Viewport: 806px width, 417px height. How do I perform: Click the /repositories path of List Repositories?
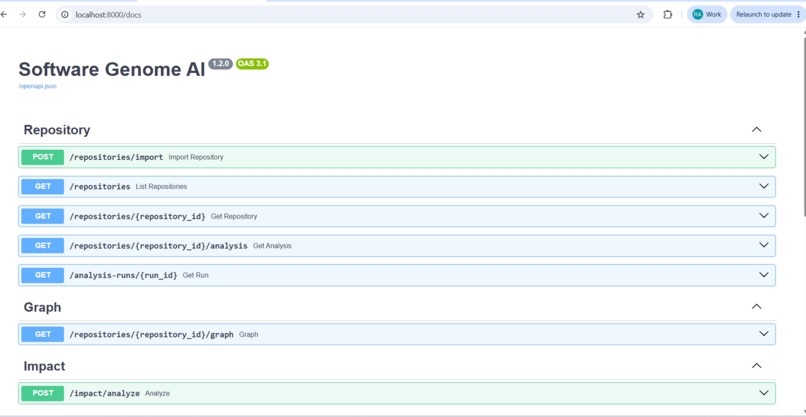pos(100,186)
